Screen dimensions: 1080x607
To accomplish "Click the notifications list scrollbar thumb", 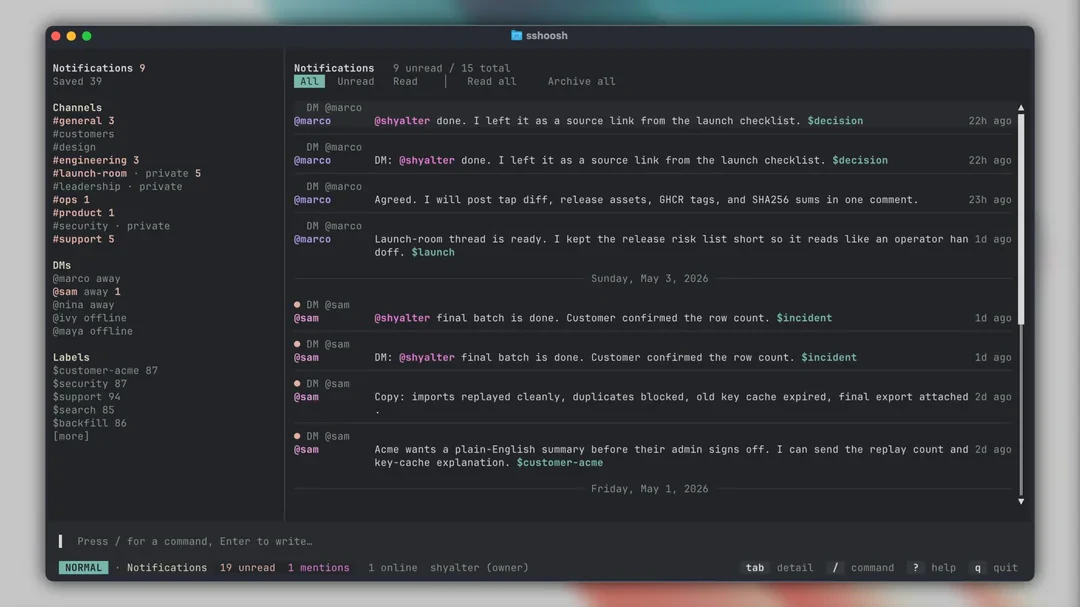I will [x=1021, y=219].
